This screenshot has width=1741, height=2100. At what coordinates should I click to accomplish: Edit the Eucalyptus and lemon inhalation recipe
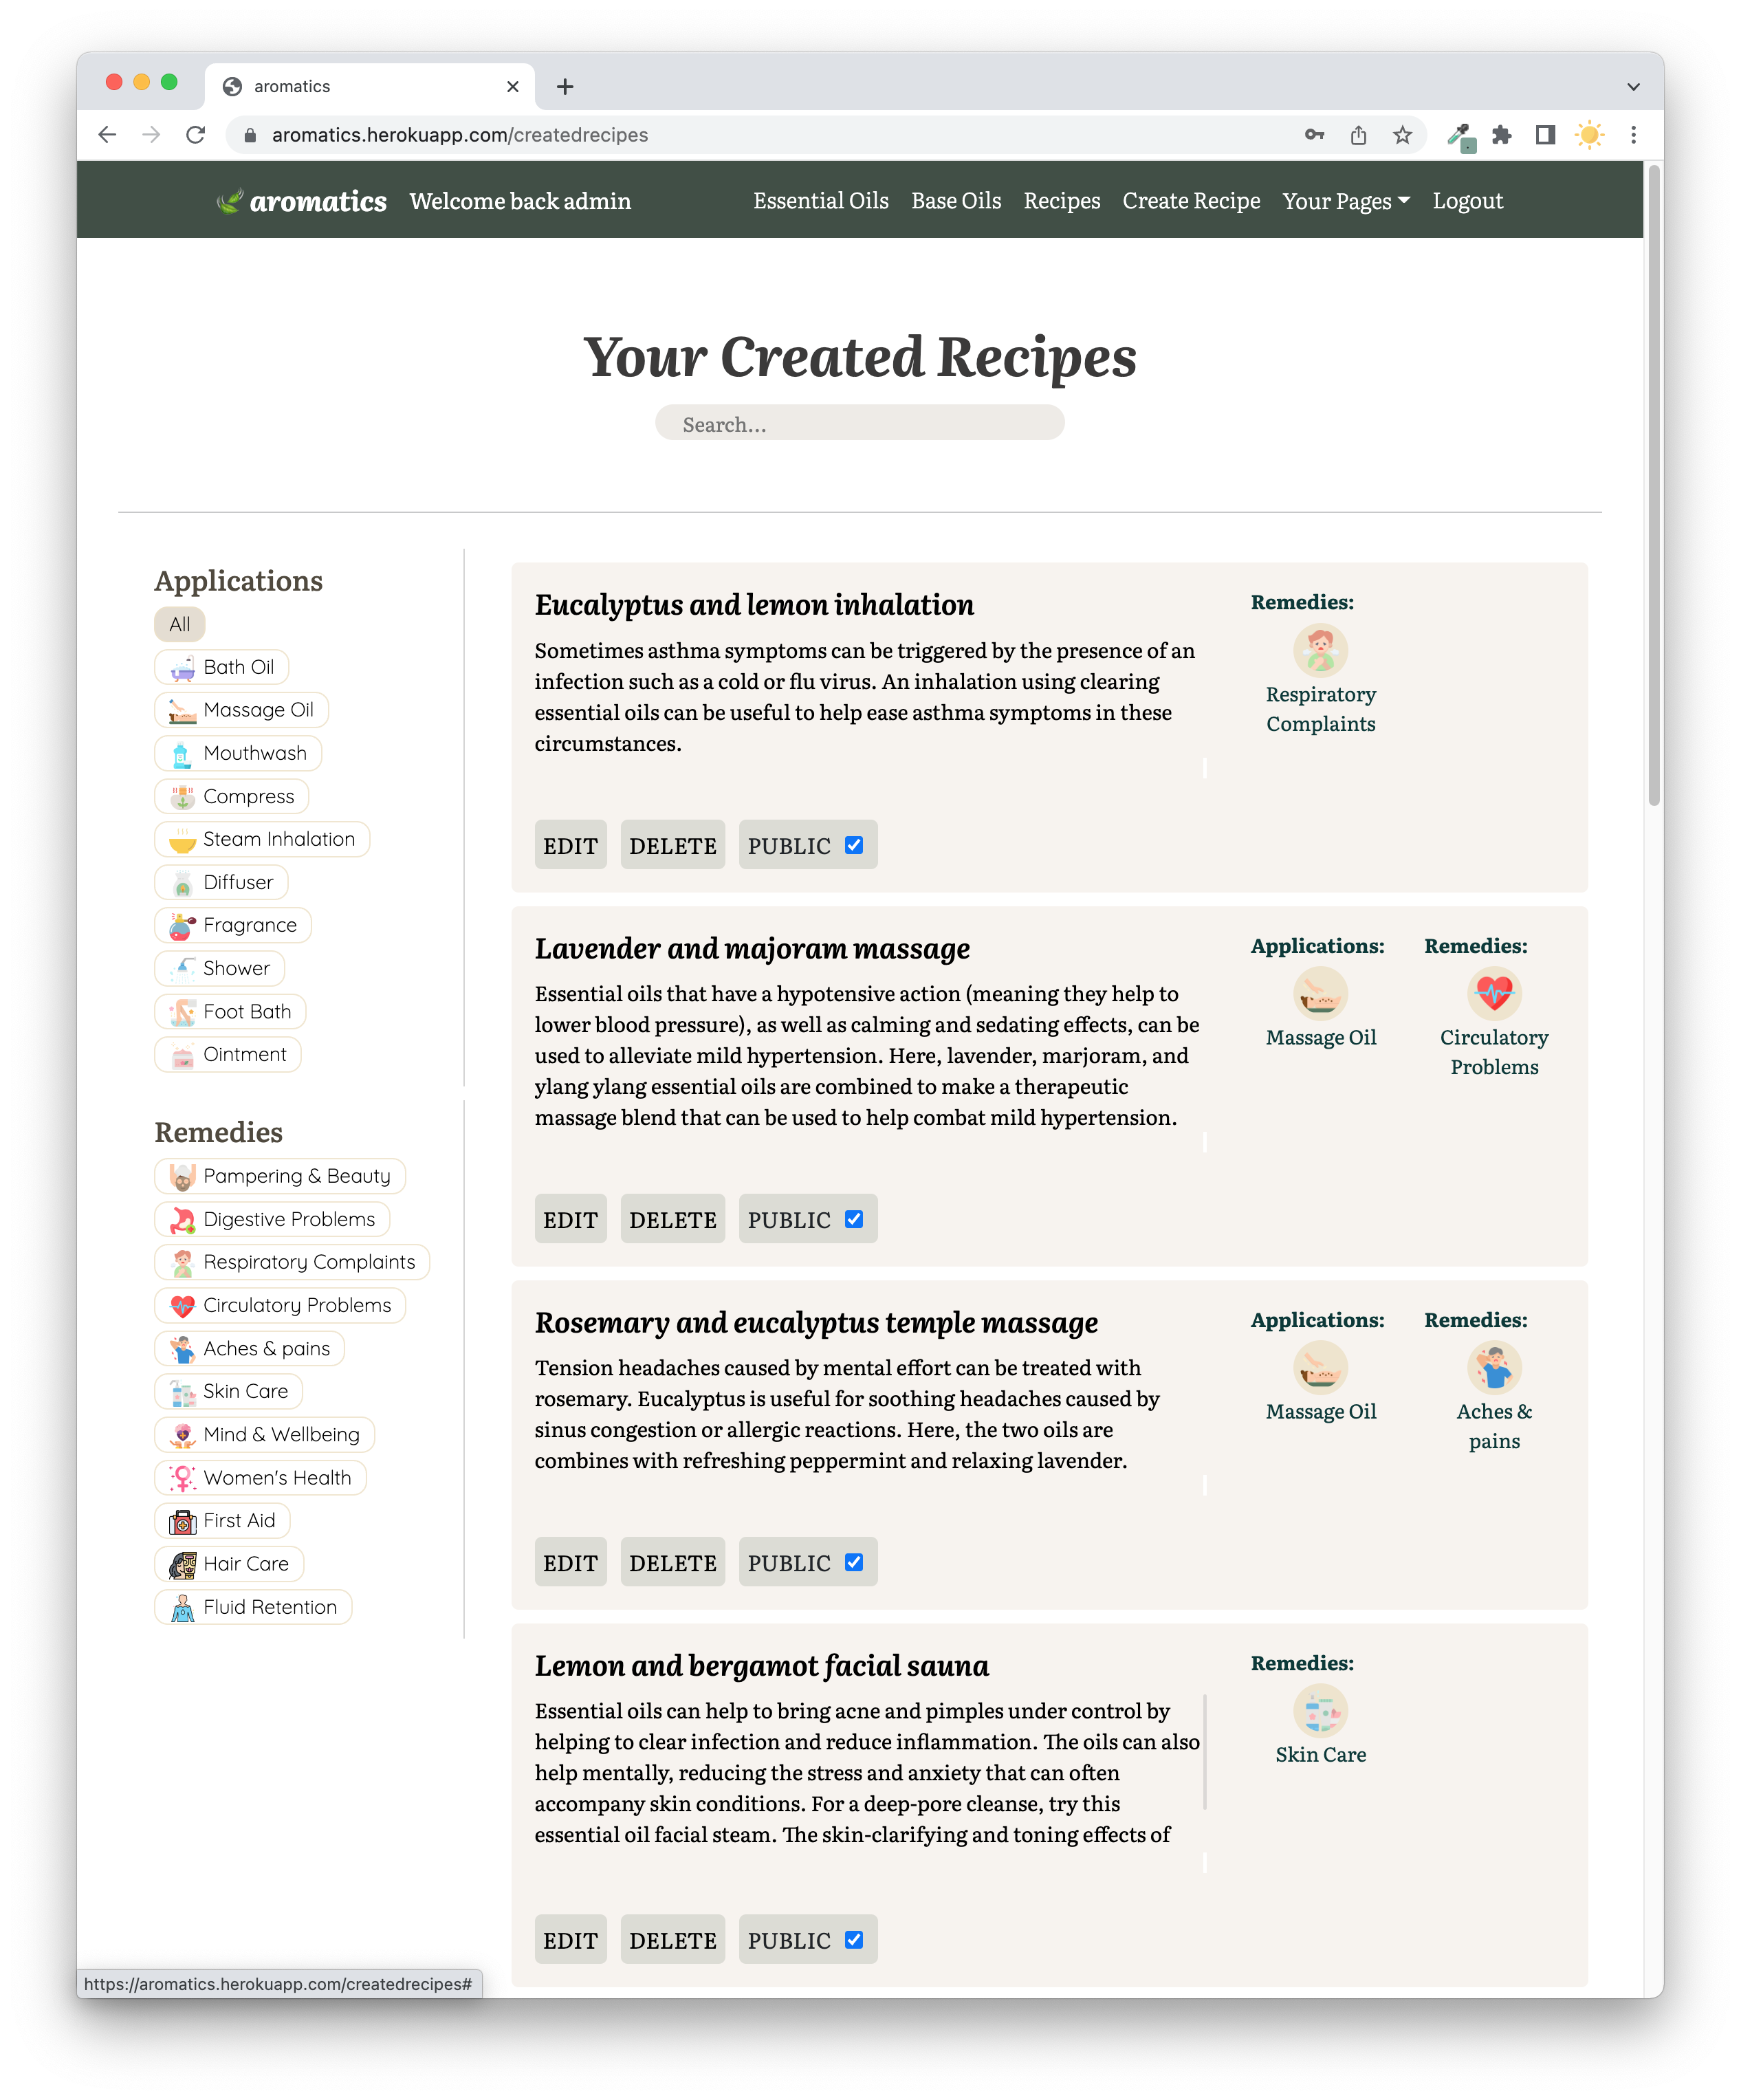click(x=570, y=846)
